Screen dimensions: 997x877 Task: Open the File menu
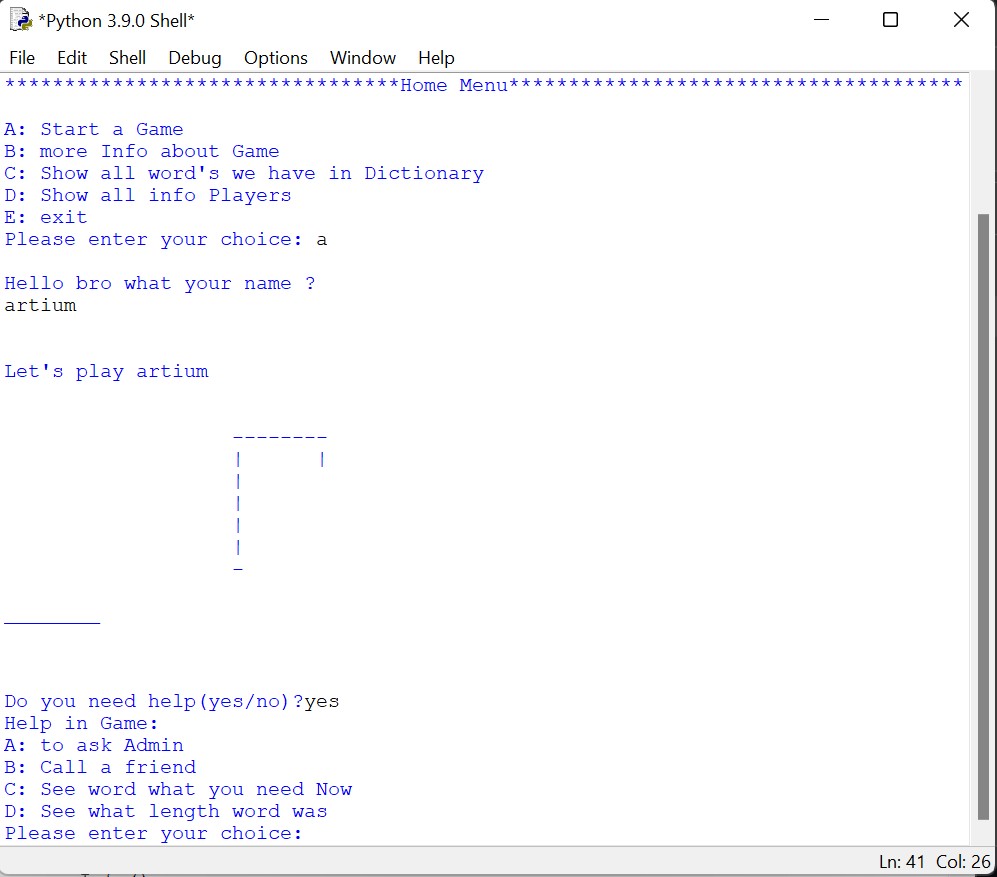(22, 57)
